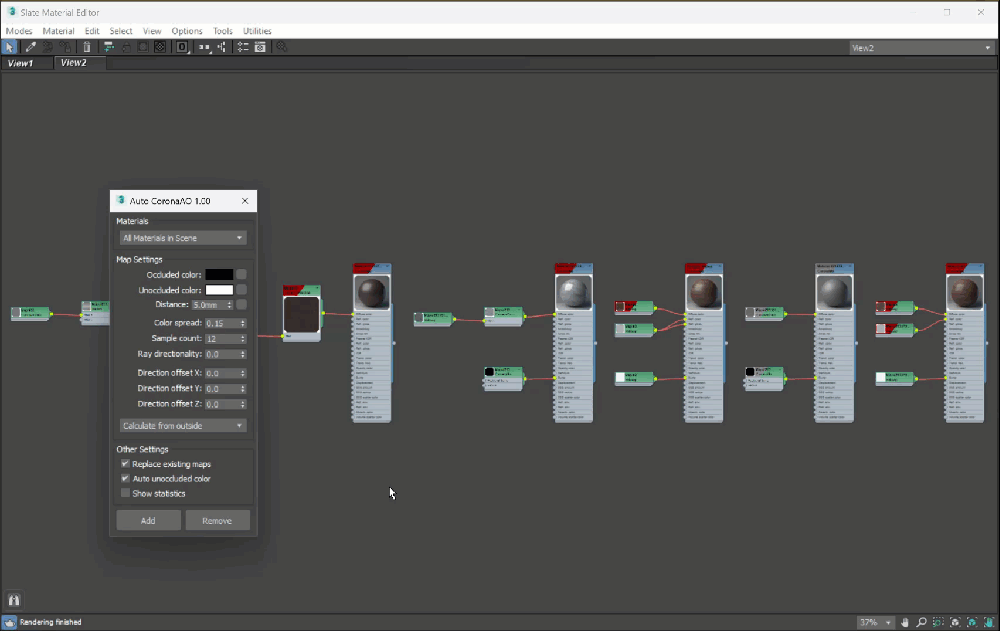Select the arrow Select tool in toolbar
This screenshot has height=631, width=1000.
pyautogui.click(x=9, y=47)
